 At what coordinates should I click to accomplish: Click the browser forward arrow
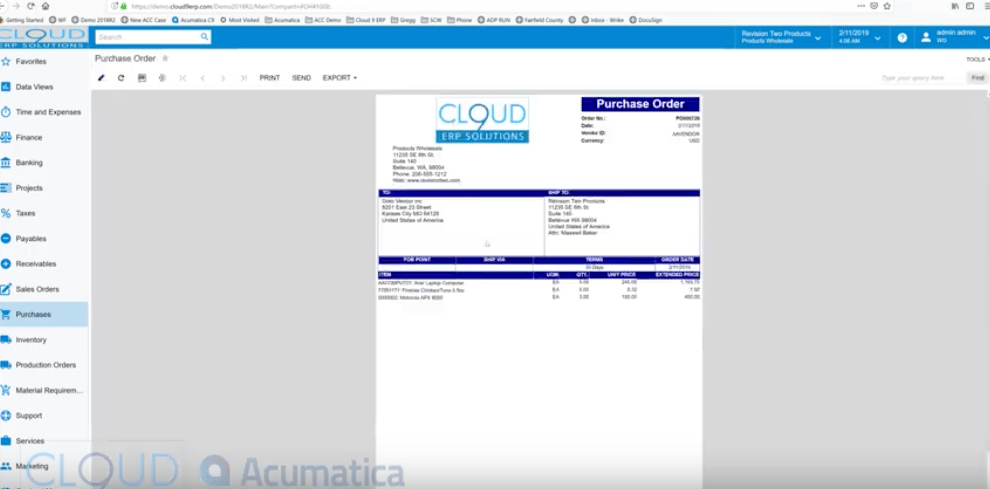coord(16,6)
